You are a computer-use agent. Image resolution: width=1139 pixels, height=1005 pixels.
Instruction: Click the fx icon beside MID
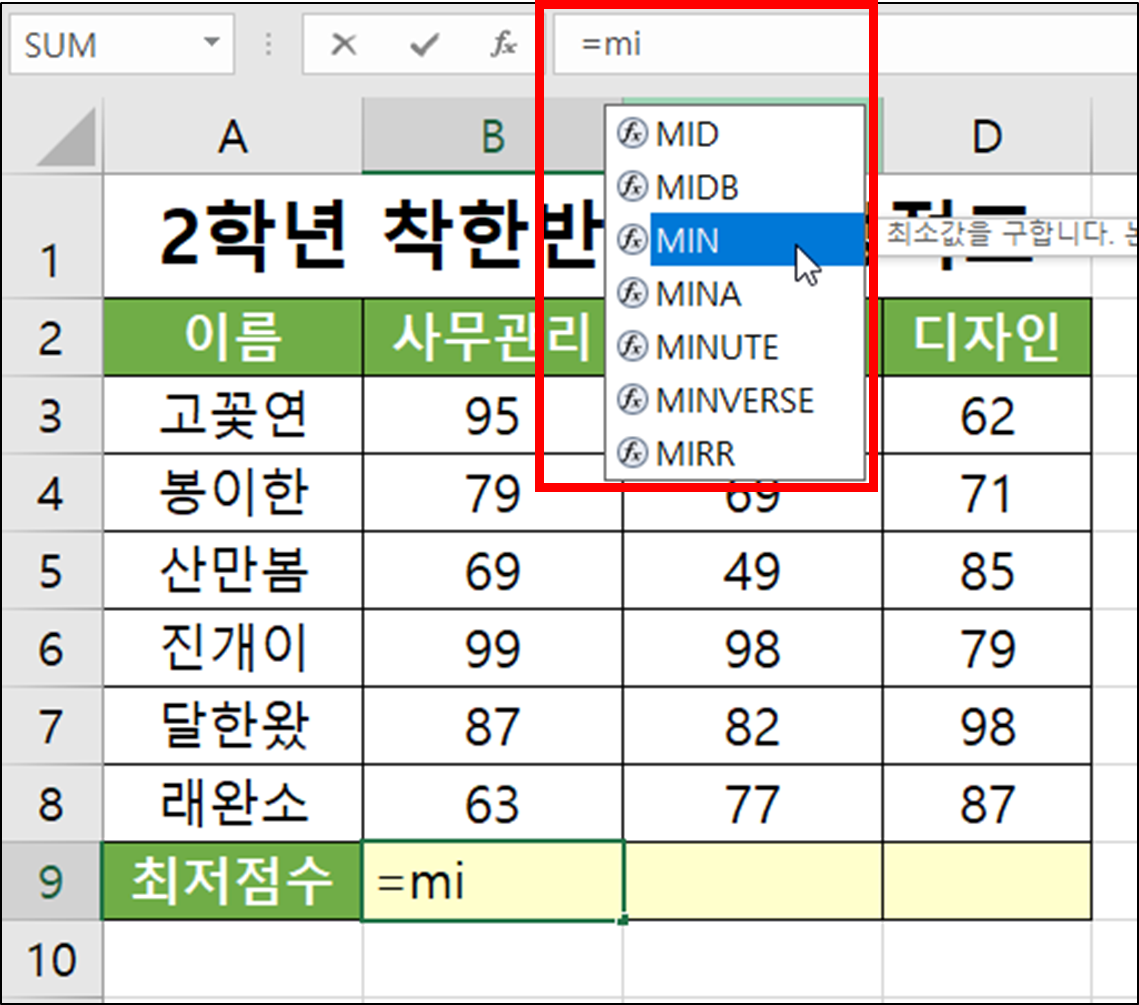632,134
